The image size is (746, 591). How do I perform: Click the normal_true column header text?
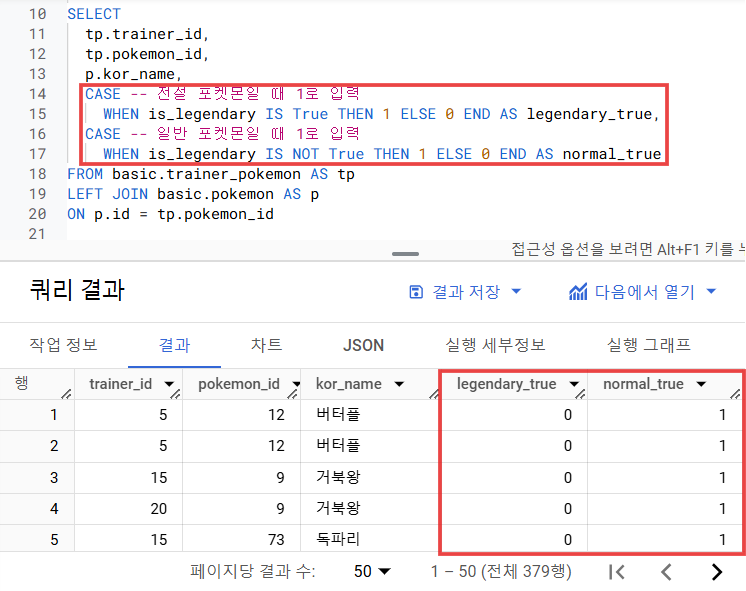643,384
